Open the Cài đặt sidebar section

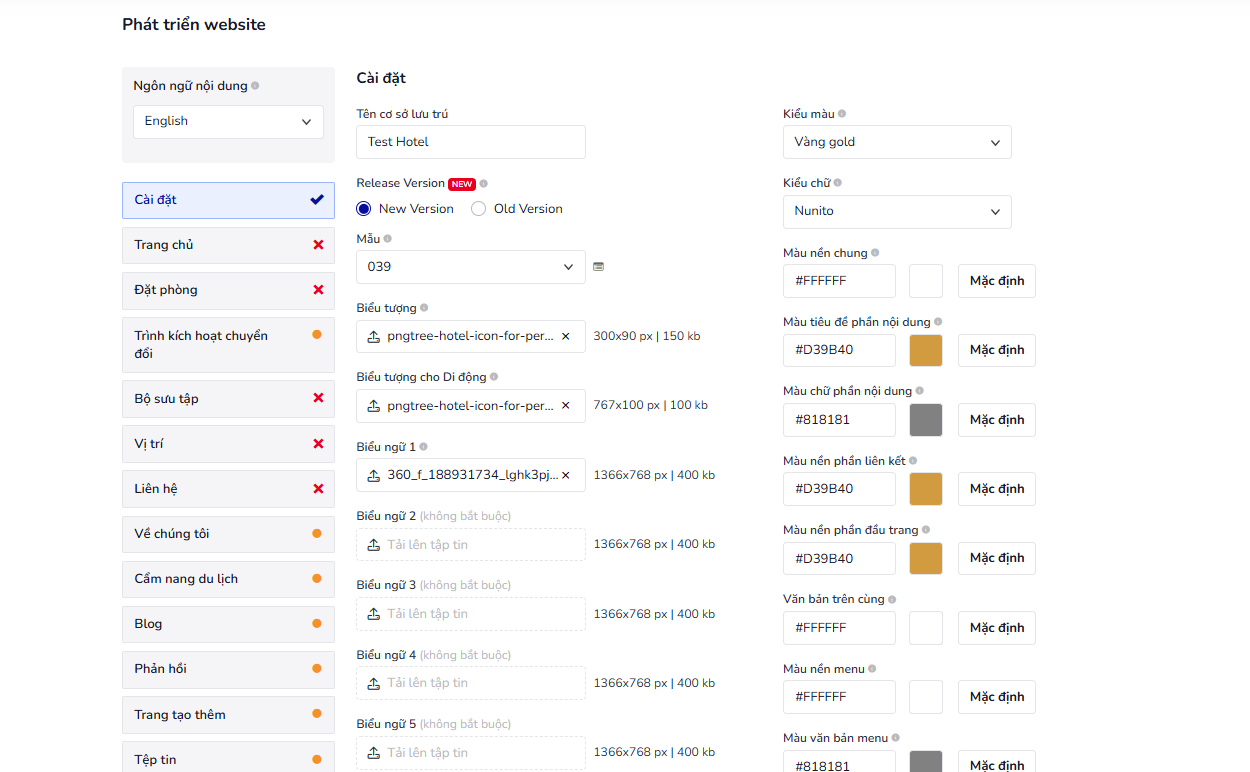228,200
